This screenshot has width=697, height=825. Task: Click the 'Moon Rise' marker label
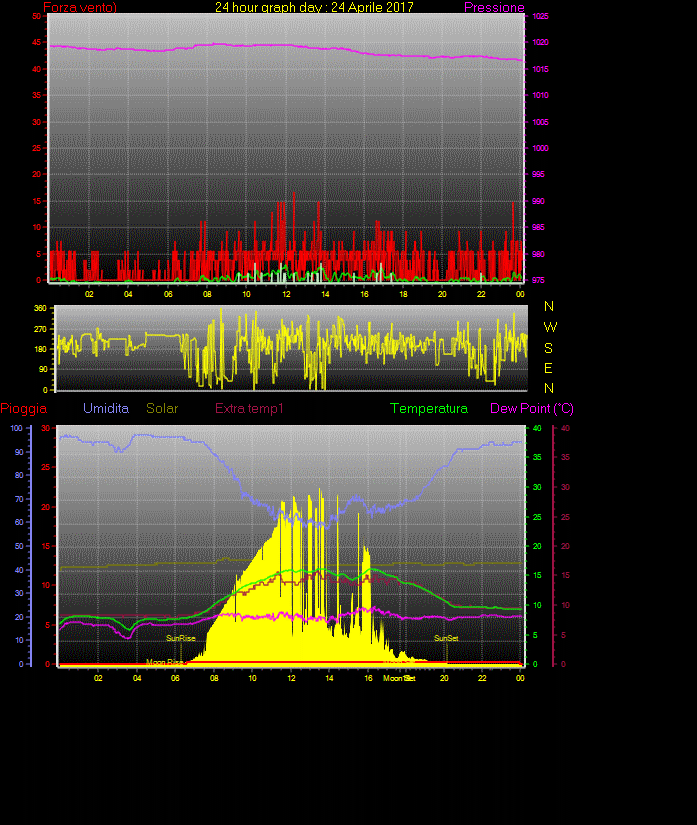coord(165,662)
